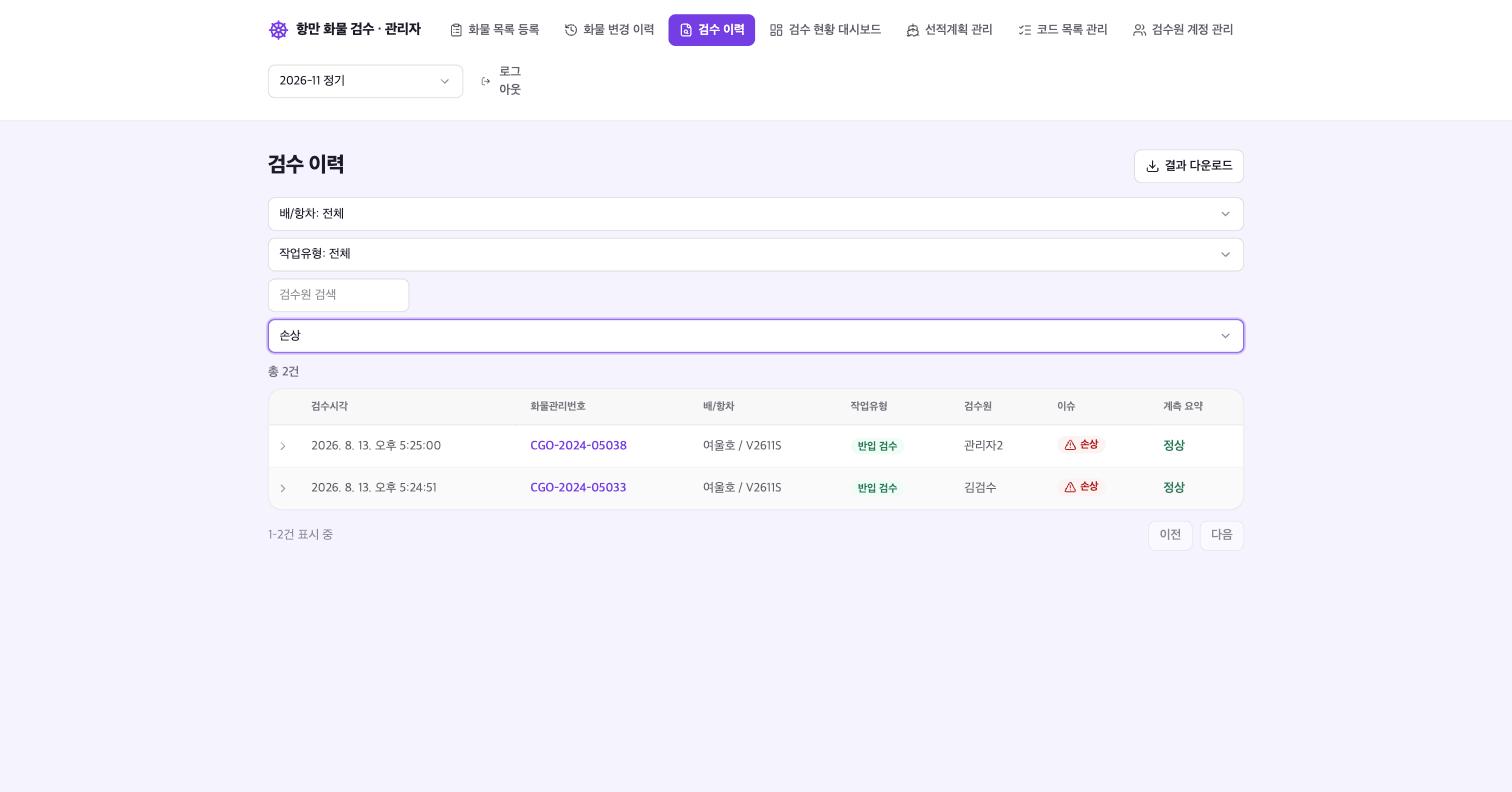The image size is (1512, 792).
Task: Click 정상 status in CGO-2024-05038 row
Action: click(x=1174, y=446)
